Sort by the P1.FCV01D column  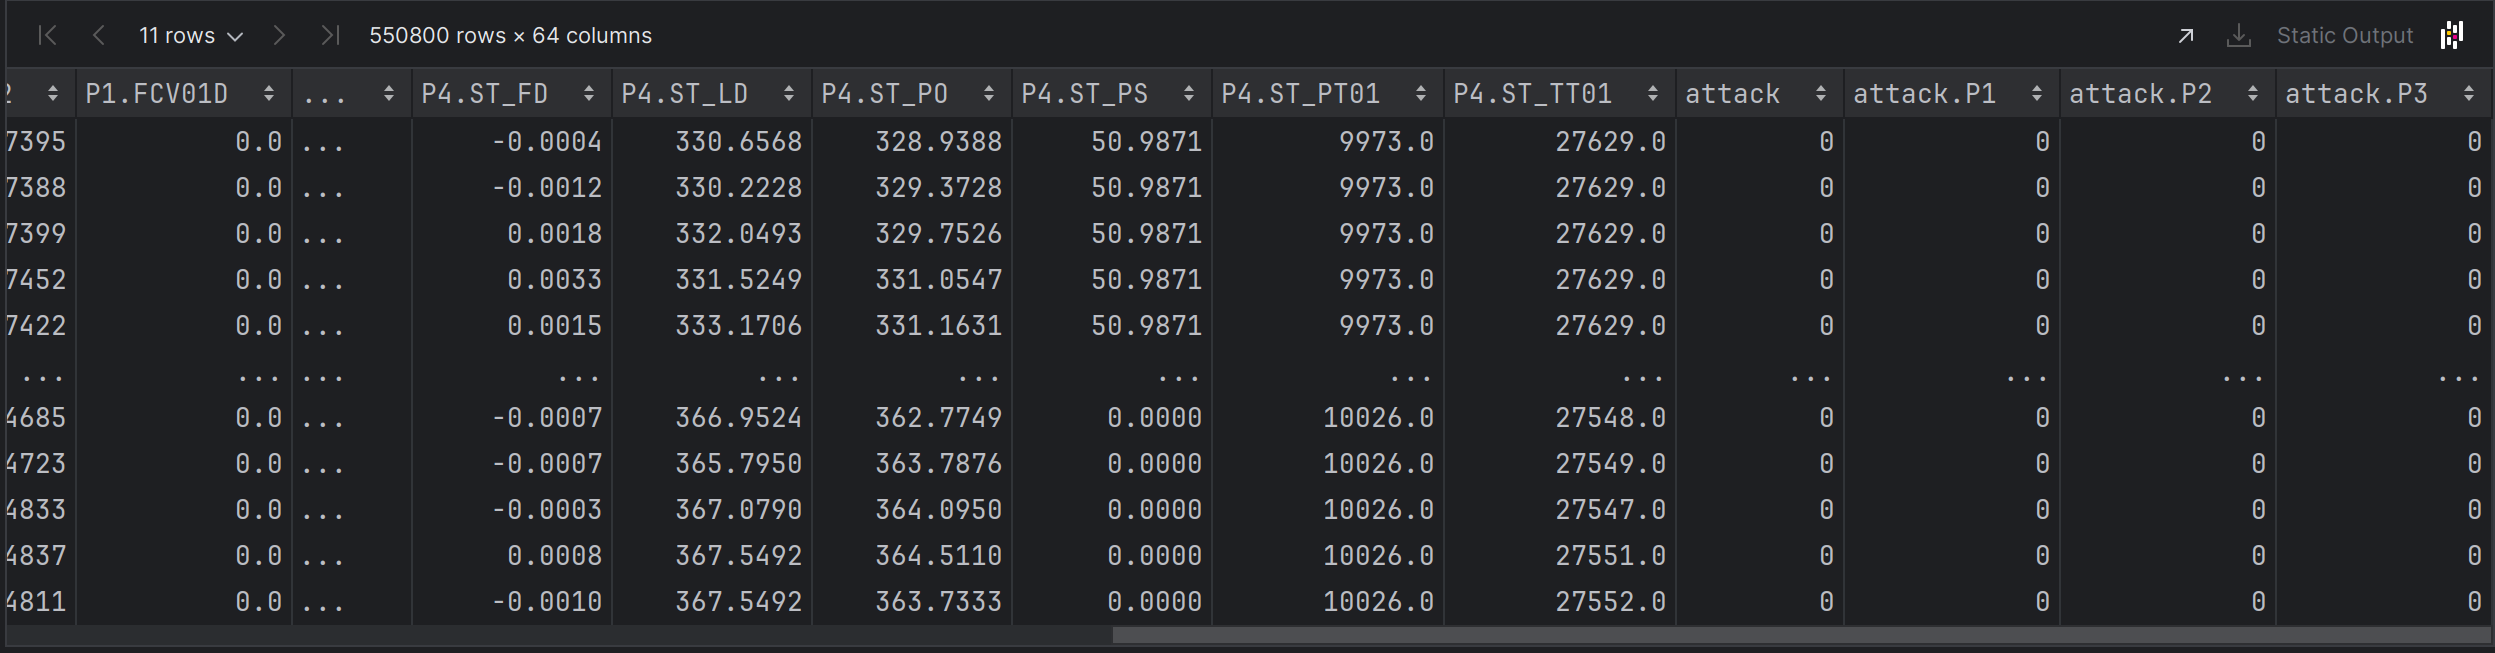(x=268, y=94)
